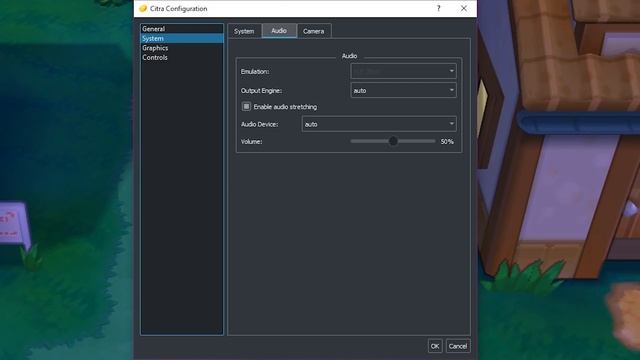Switch to the Audio tab

tap(279, 31)
